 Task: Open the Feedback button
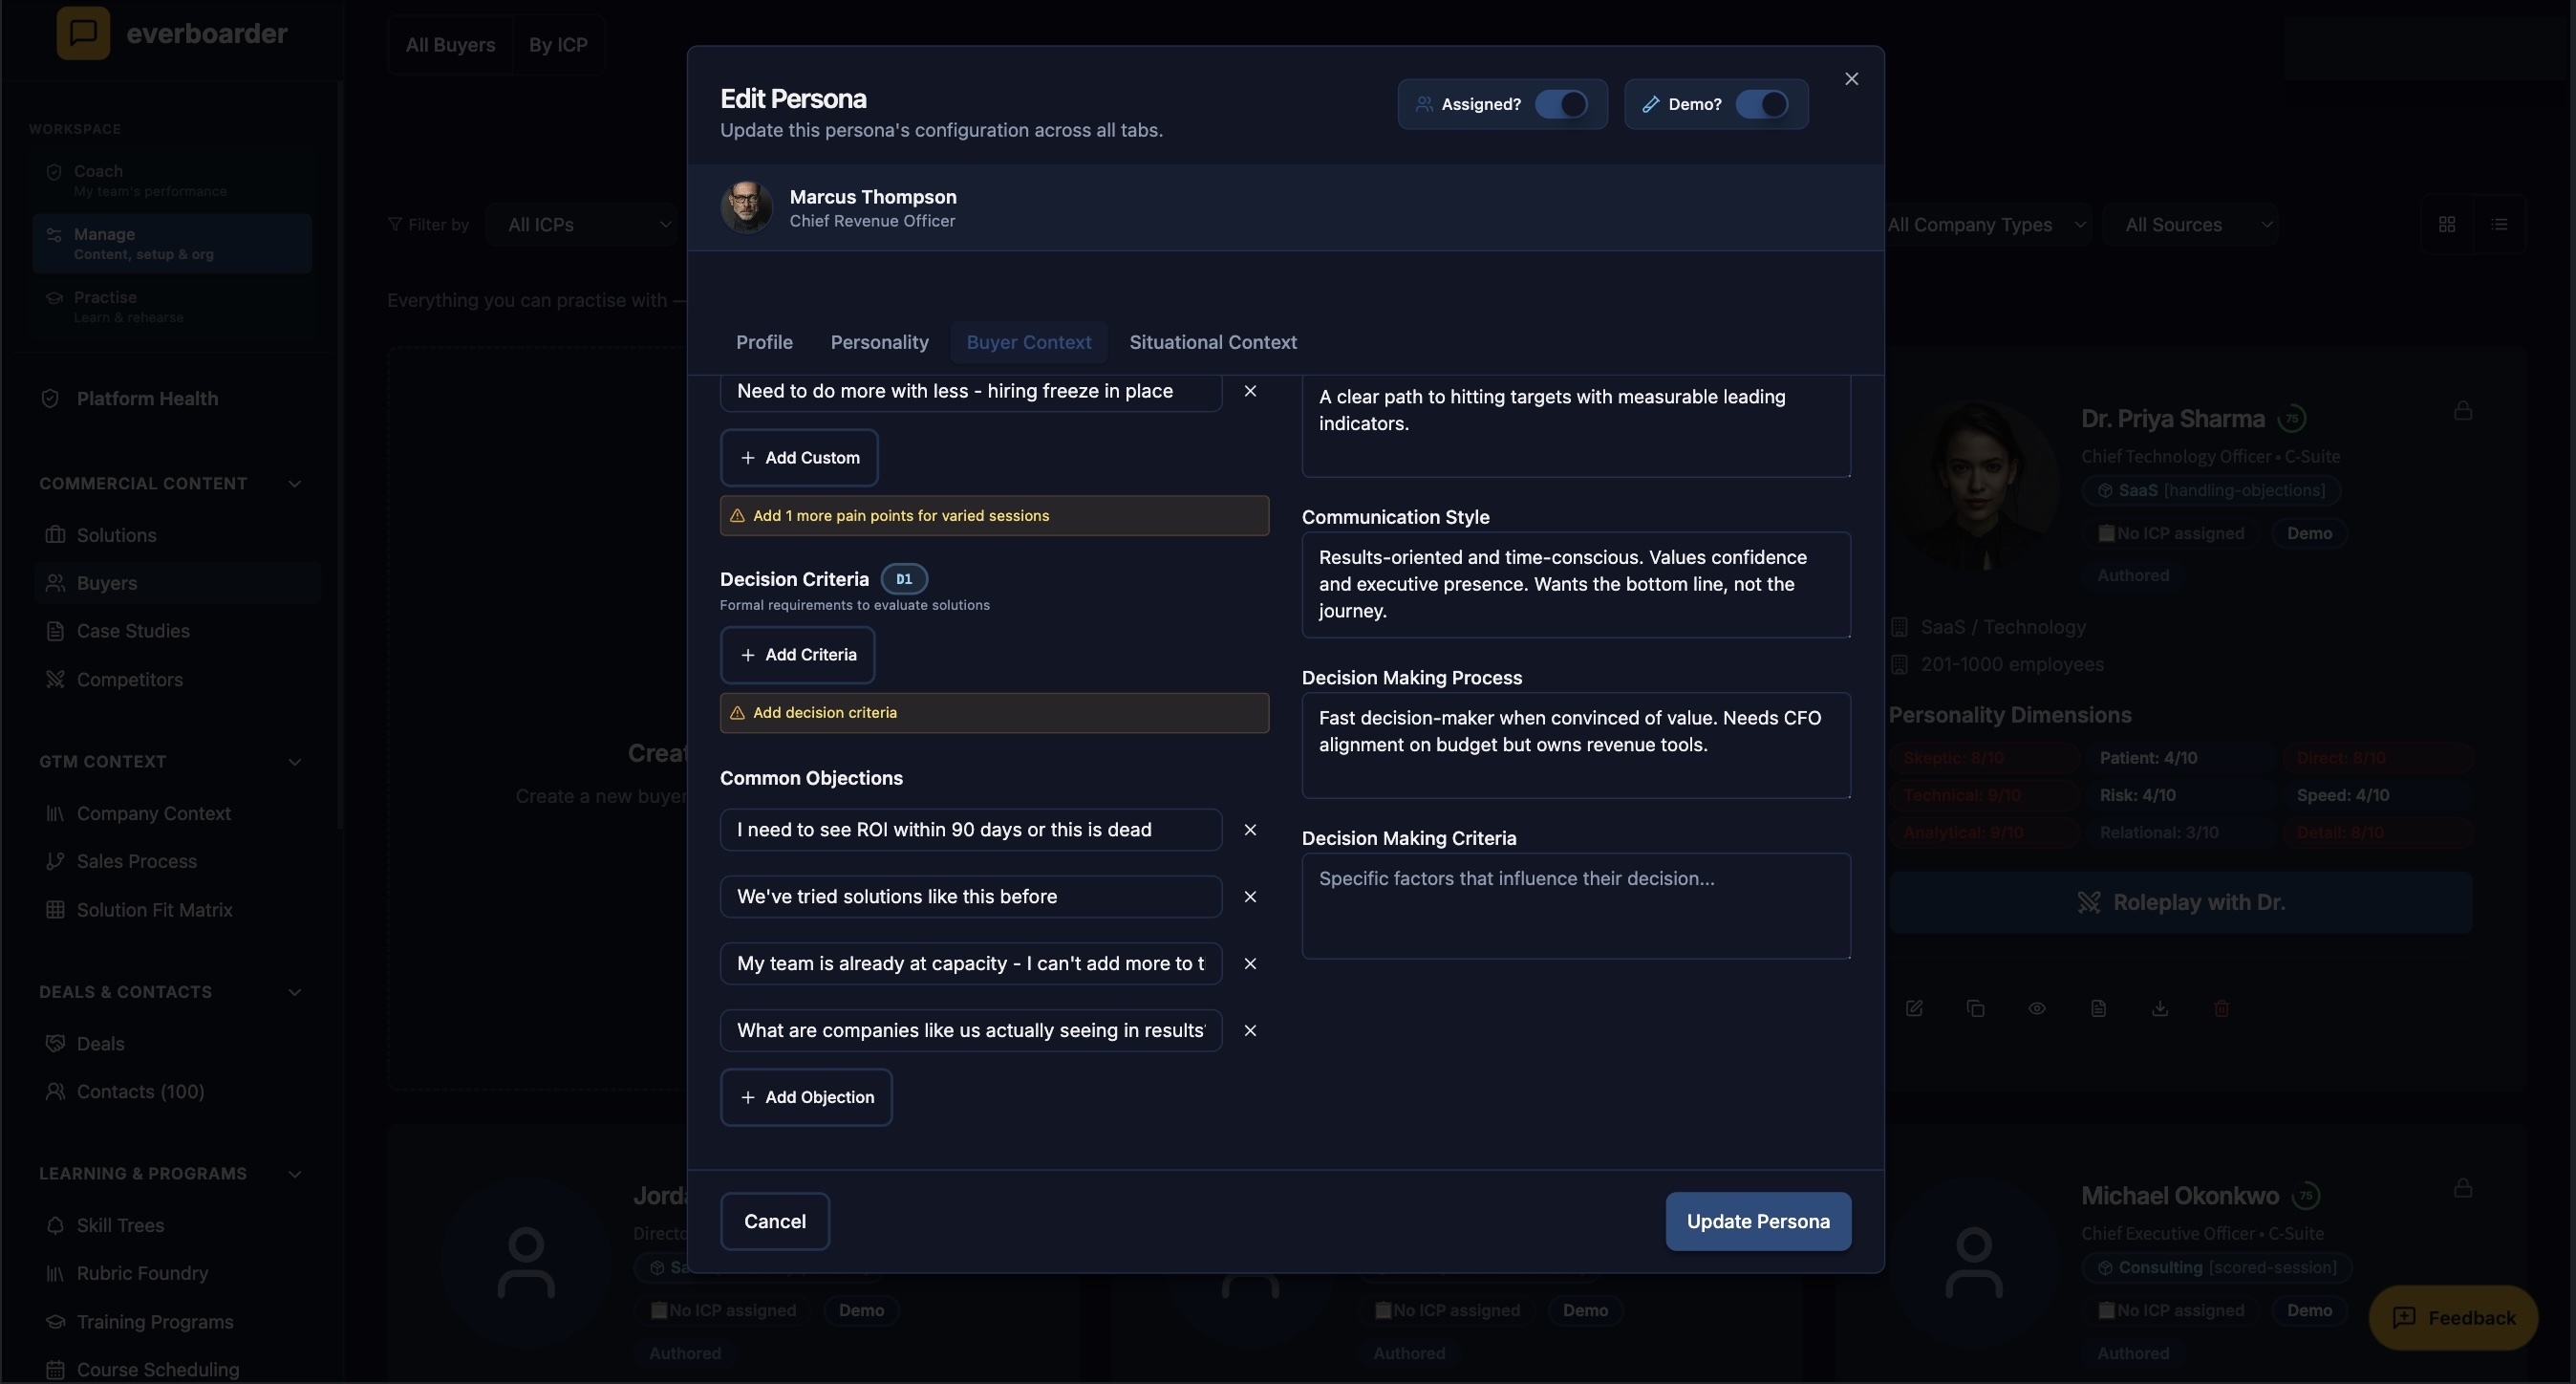coord(2453,1317)
